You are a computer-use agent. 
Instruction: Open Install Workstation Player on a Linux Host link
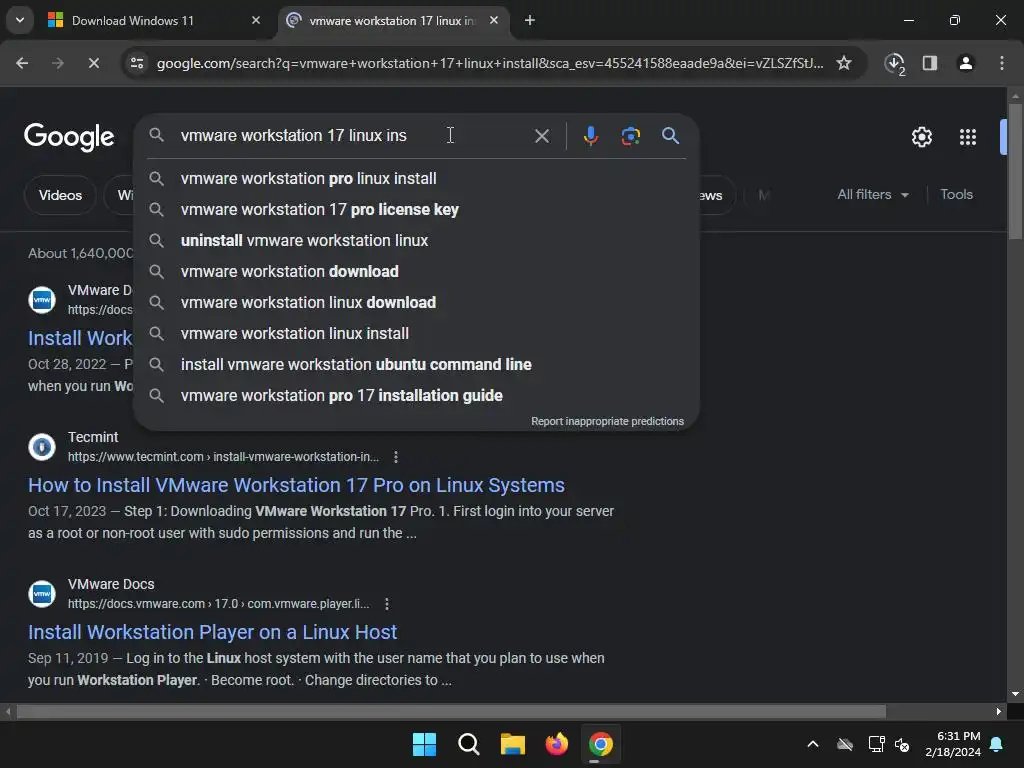[212, 632]
